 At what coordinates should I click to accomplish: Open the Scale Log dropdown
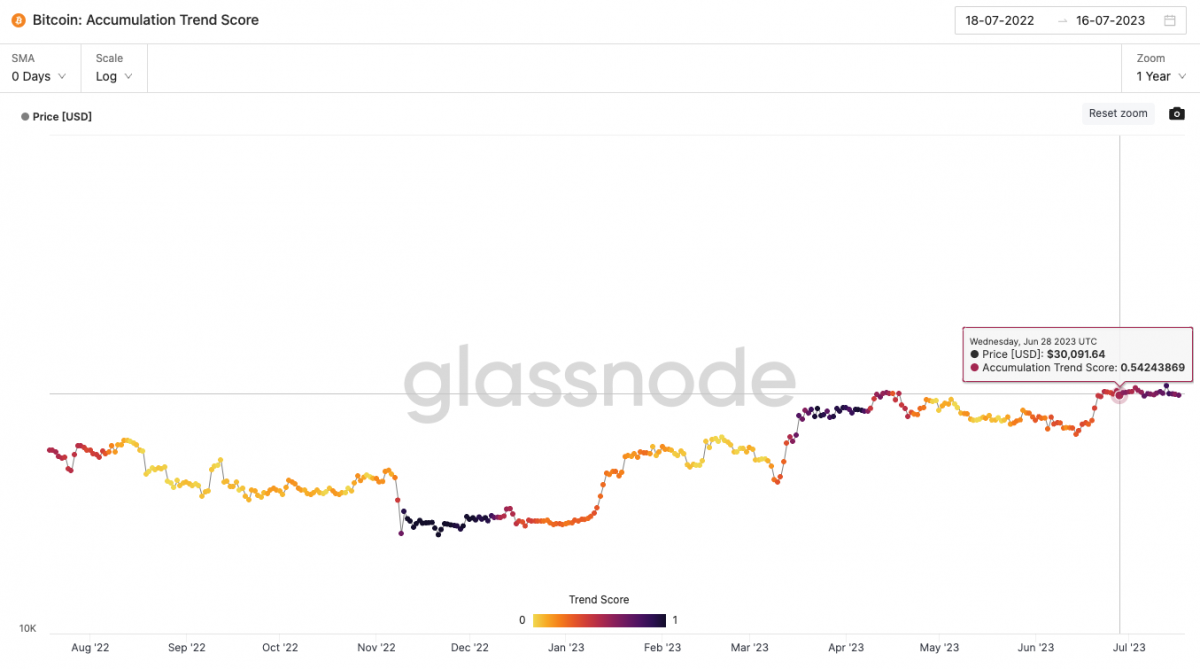coord(115,68)
